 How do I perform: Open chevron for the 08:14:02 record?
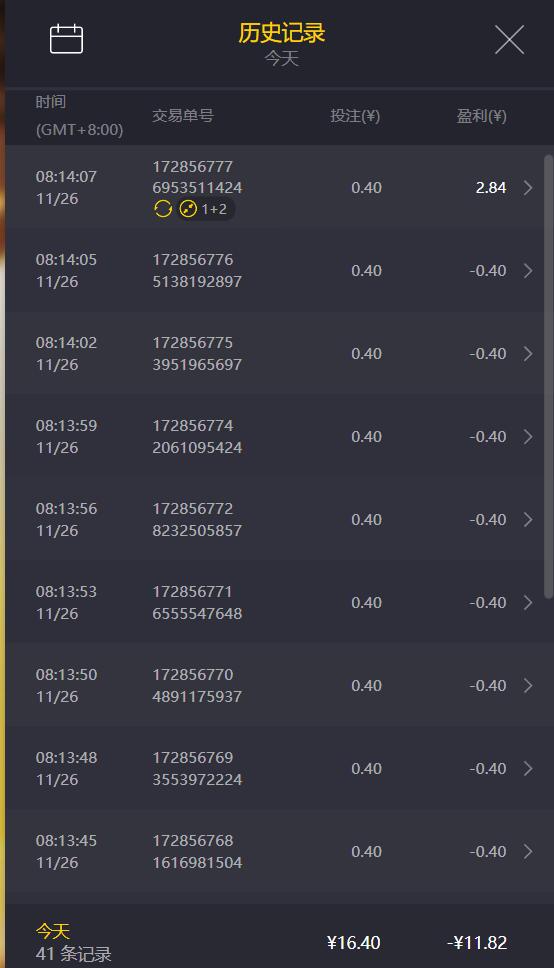pos(528,354)
